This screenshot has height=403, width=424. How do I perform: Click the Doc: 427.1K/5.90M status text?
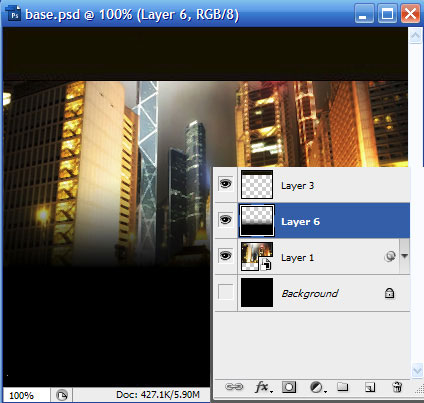(x=158, y=395)
